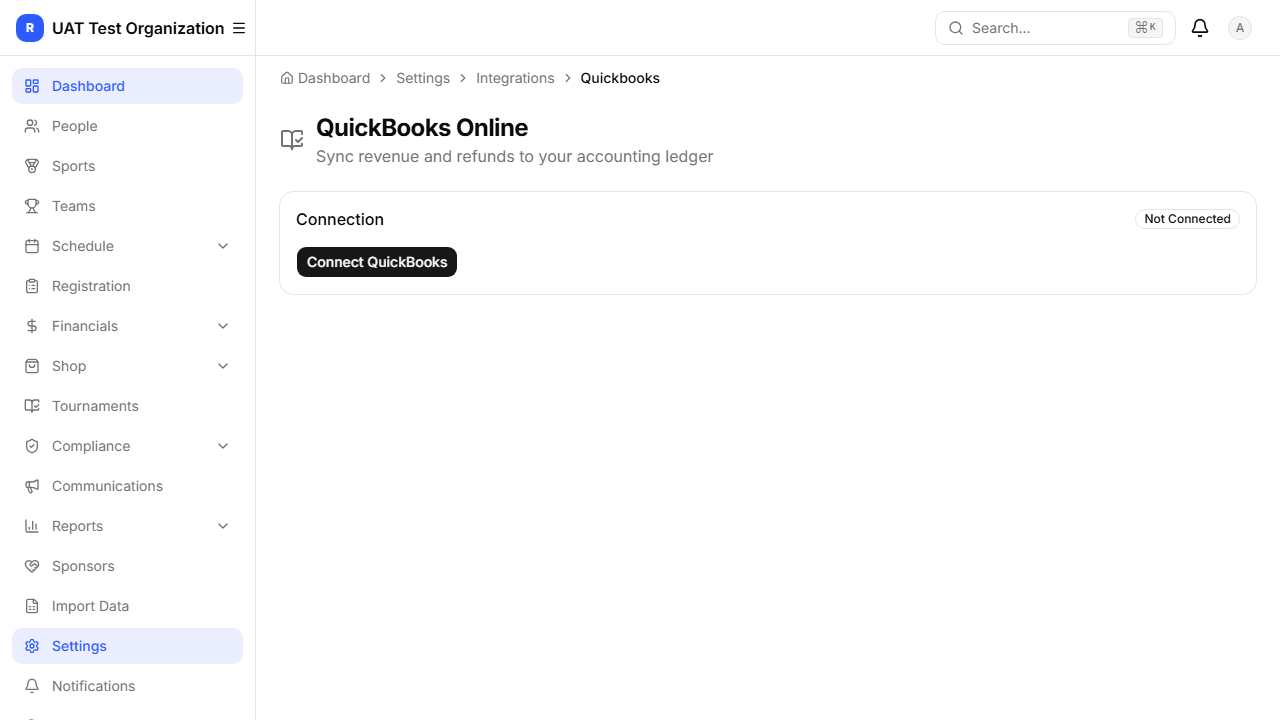
Task: Open the People menu item
Action: [x=127, y=126]
